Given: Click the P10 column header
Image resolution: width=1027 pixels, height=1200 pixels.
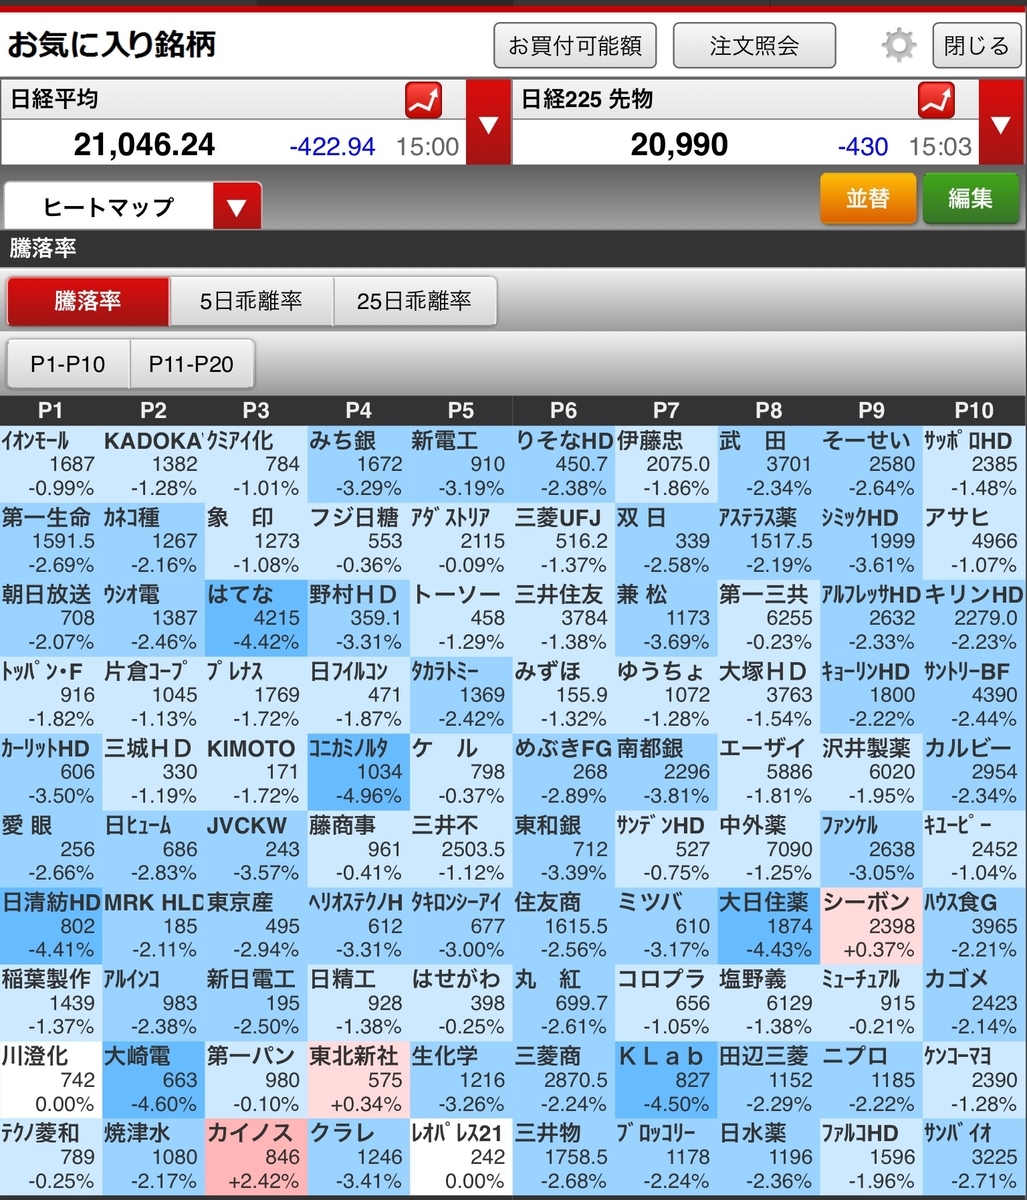Looking at the screenshot, I should (x=974, y=410).
